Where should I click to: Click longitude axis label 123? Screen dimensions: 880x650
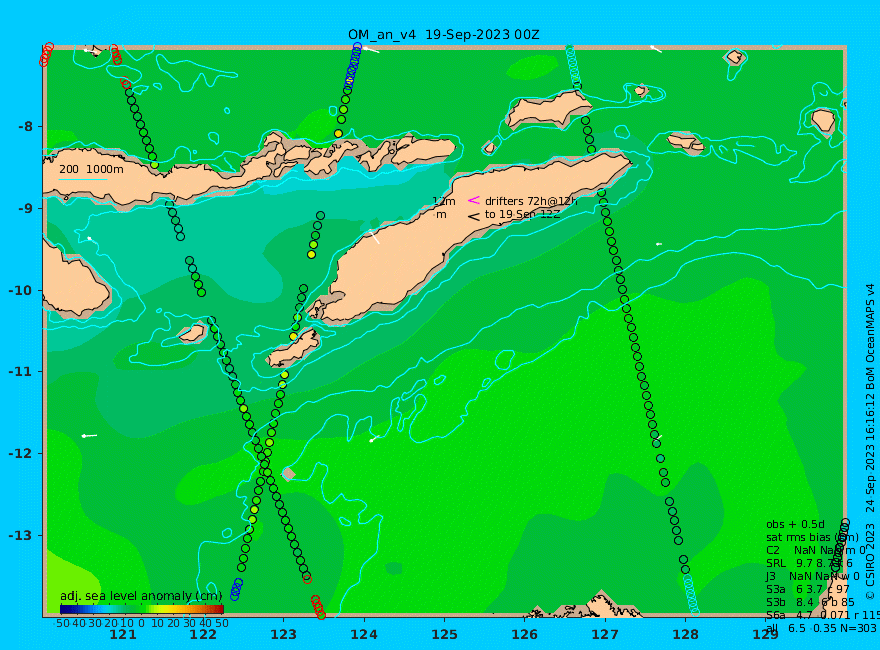pos(283,634)
